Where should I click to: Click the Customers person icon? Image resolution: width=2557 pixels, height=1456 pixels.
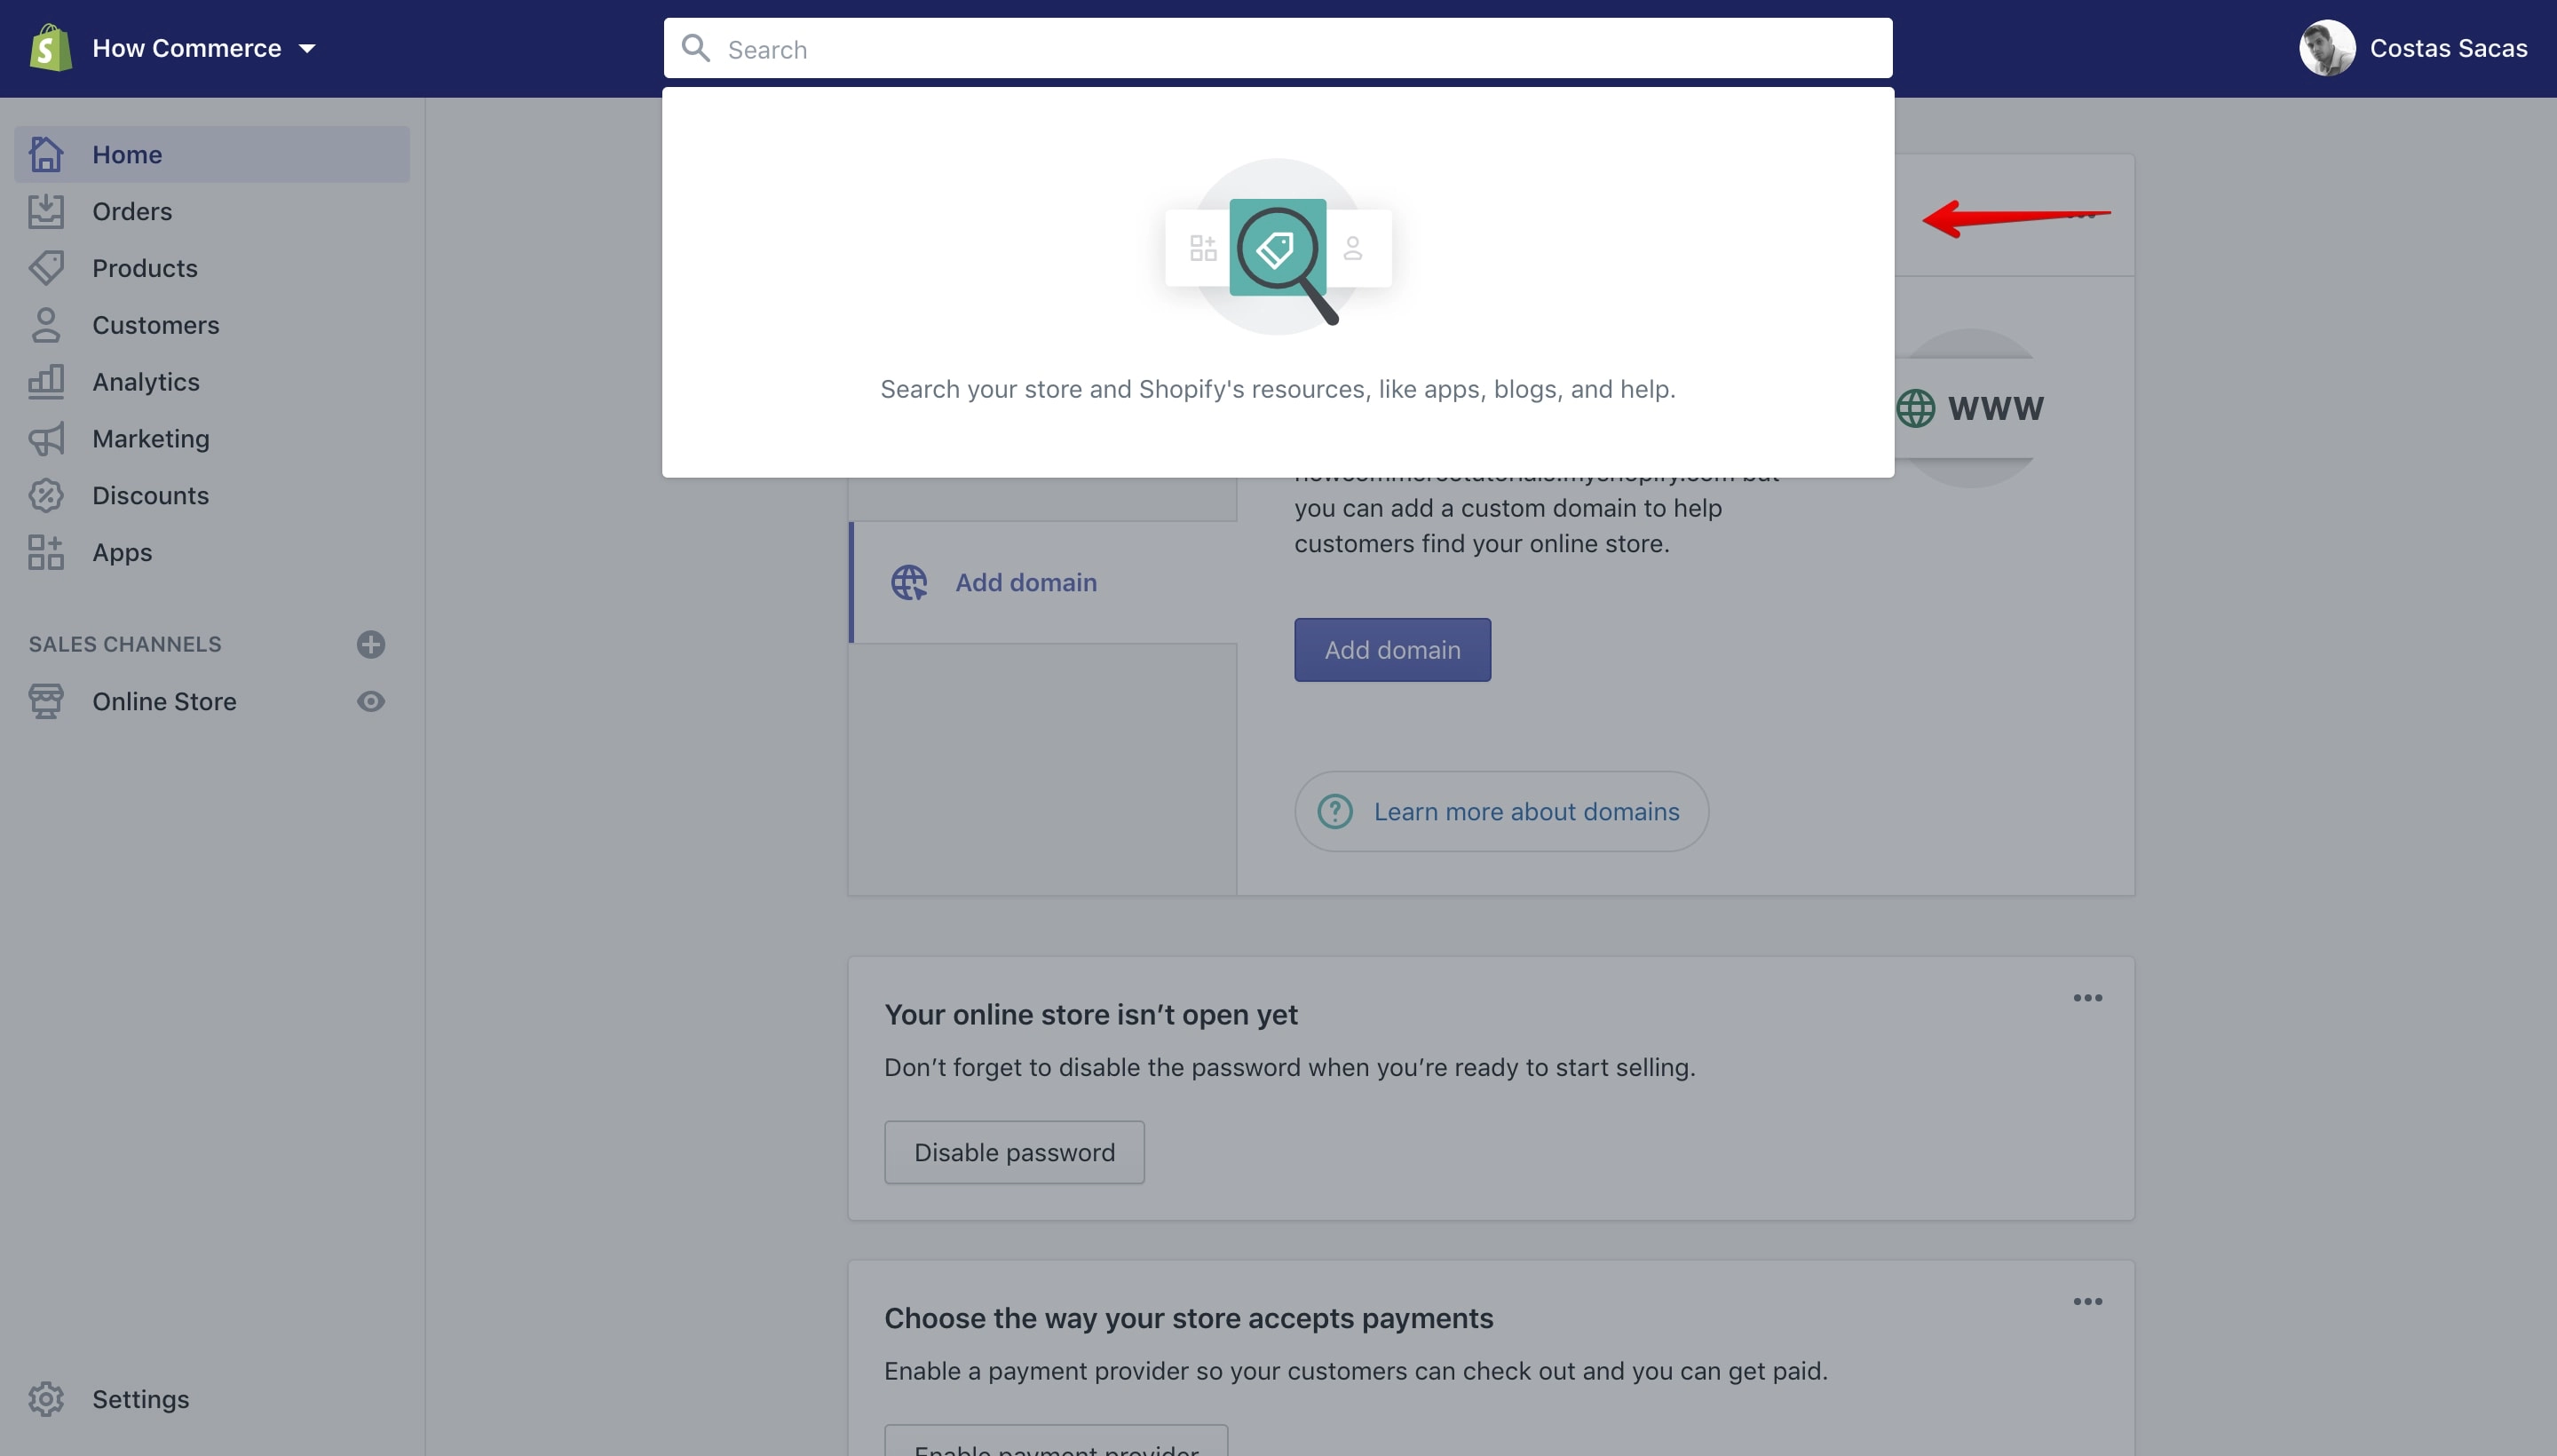point(46,325)
